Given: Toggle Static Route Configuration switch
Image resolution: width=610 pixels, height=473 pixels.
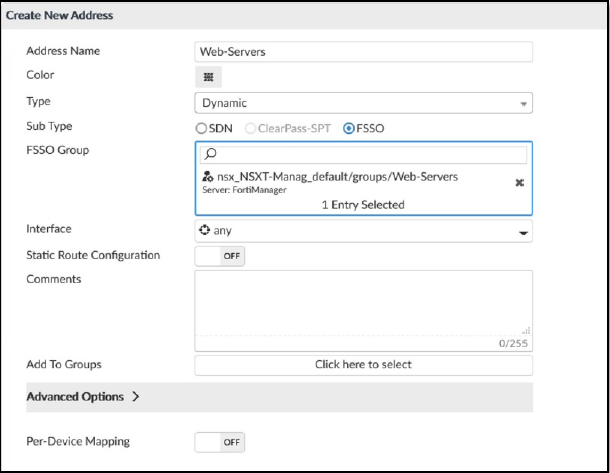Looking at the screenshot, I should (x=219, y=256).
